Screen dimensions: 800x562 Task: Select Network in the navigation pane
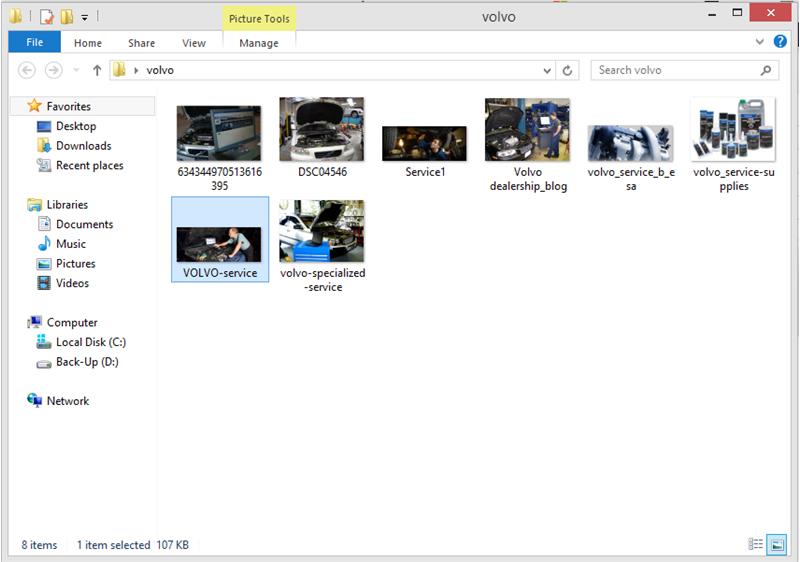coord(67,401)
